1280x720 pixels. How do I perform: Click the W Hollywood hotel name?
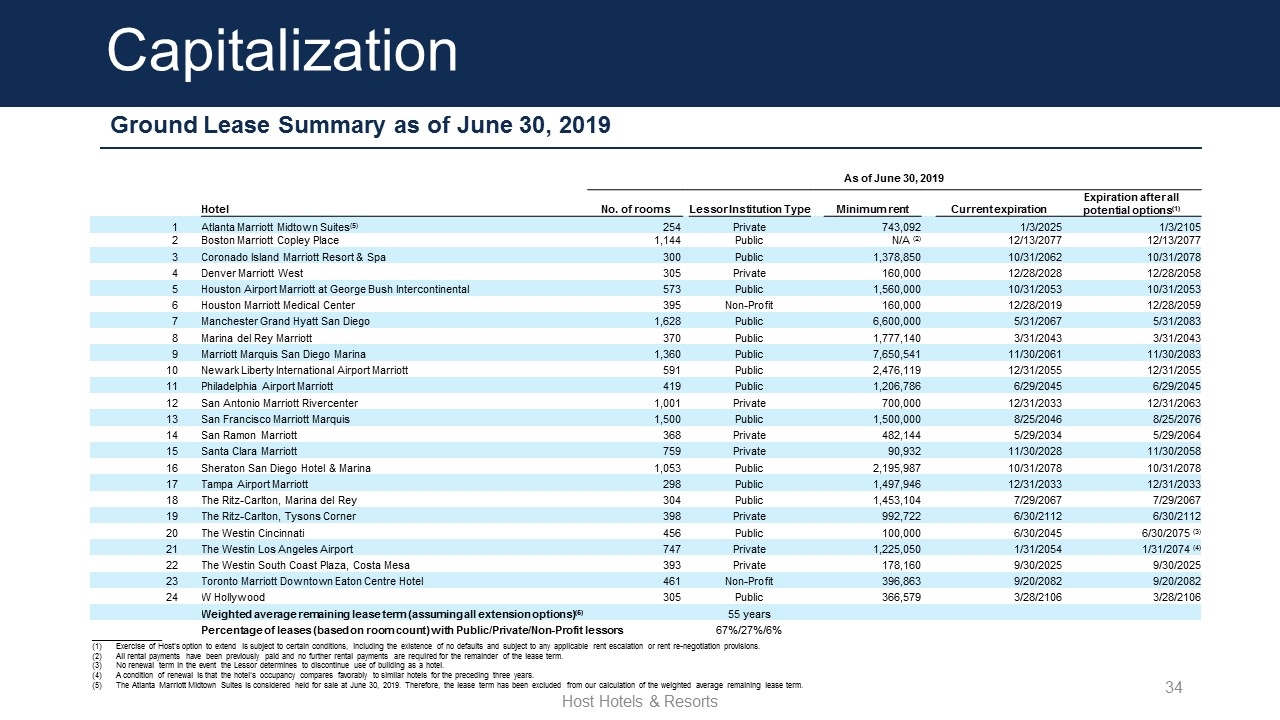[x=233, y=598]
